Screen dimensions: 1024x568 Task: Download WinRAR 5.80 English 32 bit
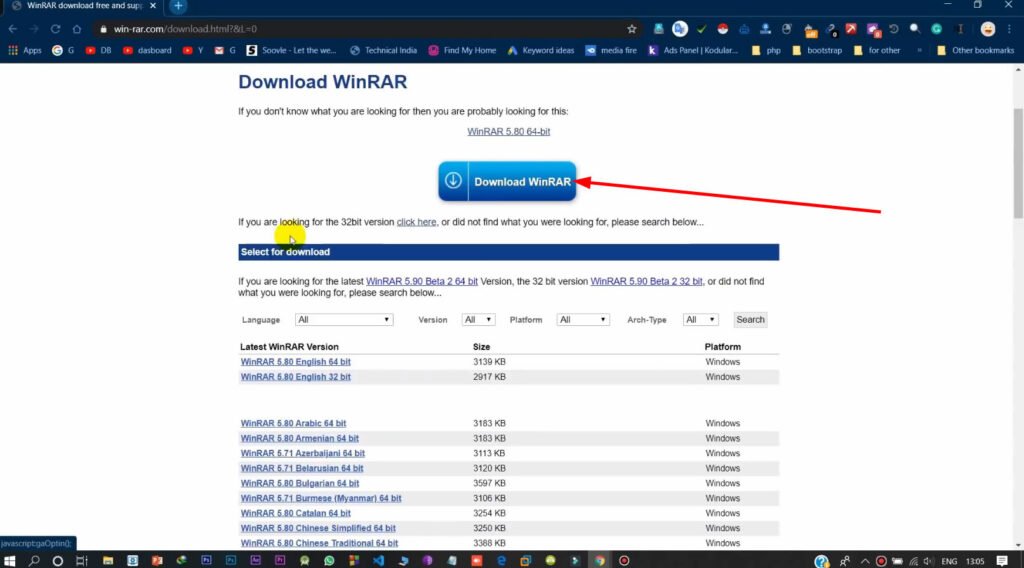[x=295, y=377]
